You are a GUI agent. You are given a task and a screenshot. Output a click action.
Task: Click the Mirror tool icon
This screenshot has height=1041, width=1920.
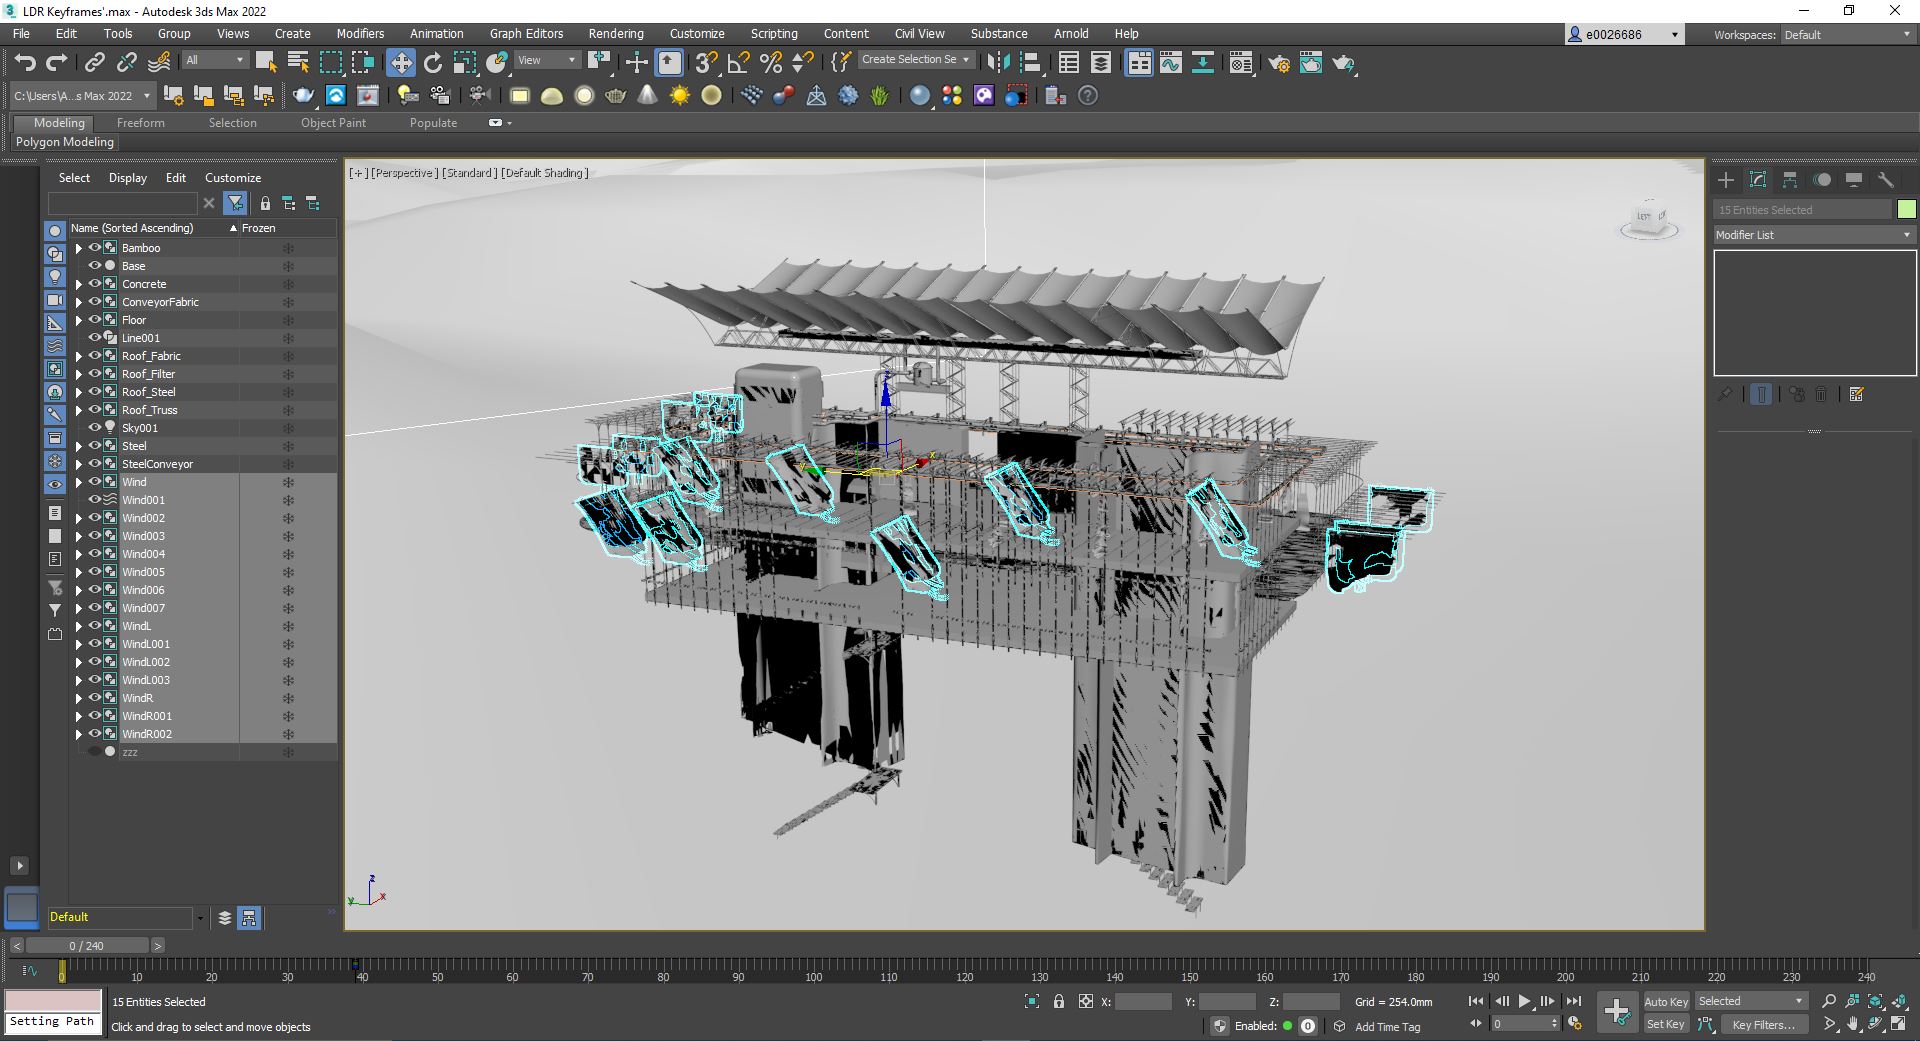tap(997, 63)
